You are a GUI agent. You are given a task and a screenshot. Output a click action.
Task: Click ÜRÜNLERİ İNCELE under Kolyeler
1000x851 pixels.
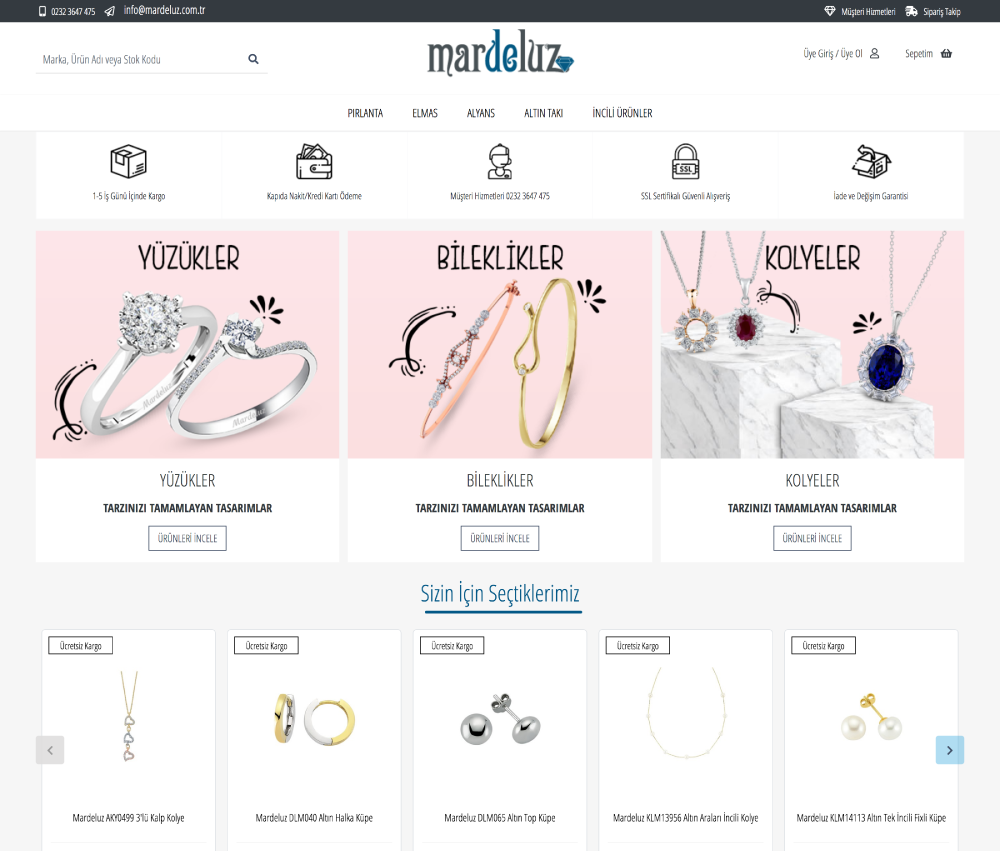812,538
